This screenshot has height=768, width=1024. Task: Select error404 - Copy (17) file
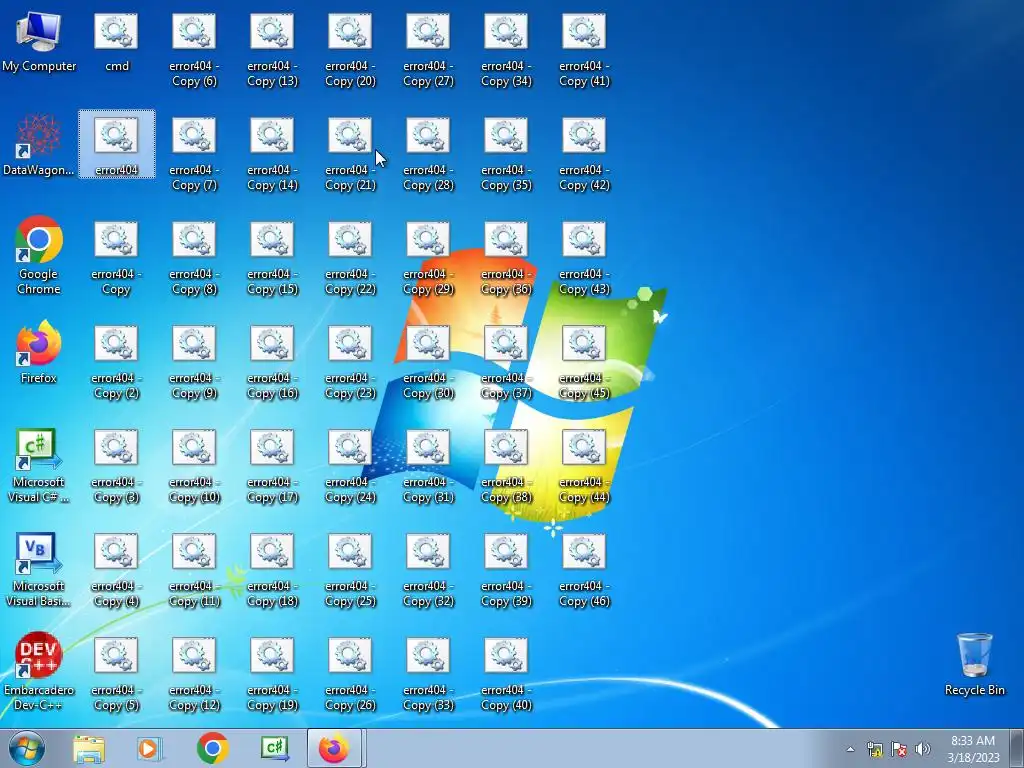pos(272,466)
